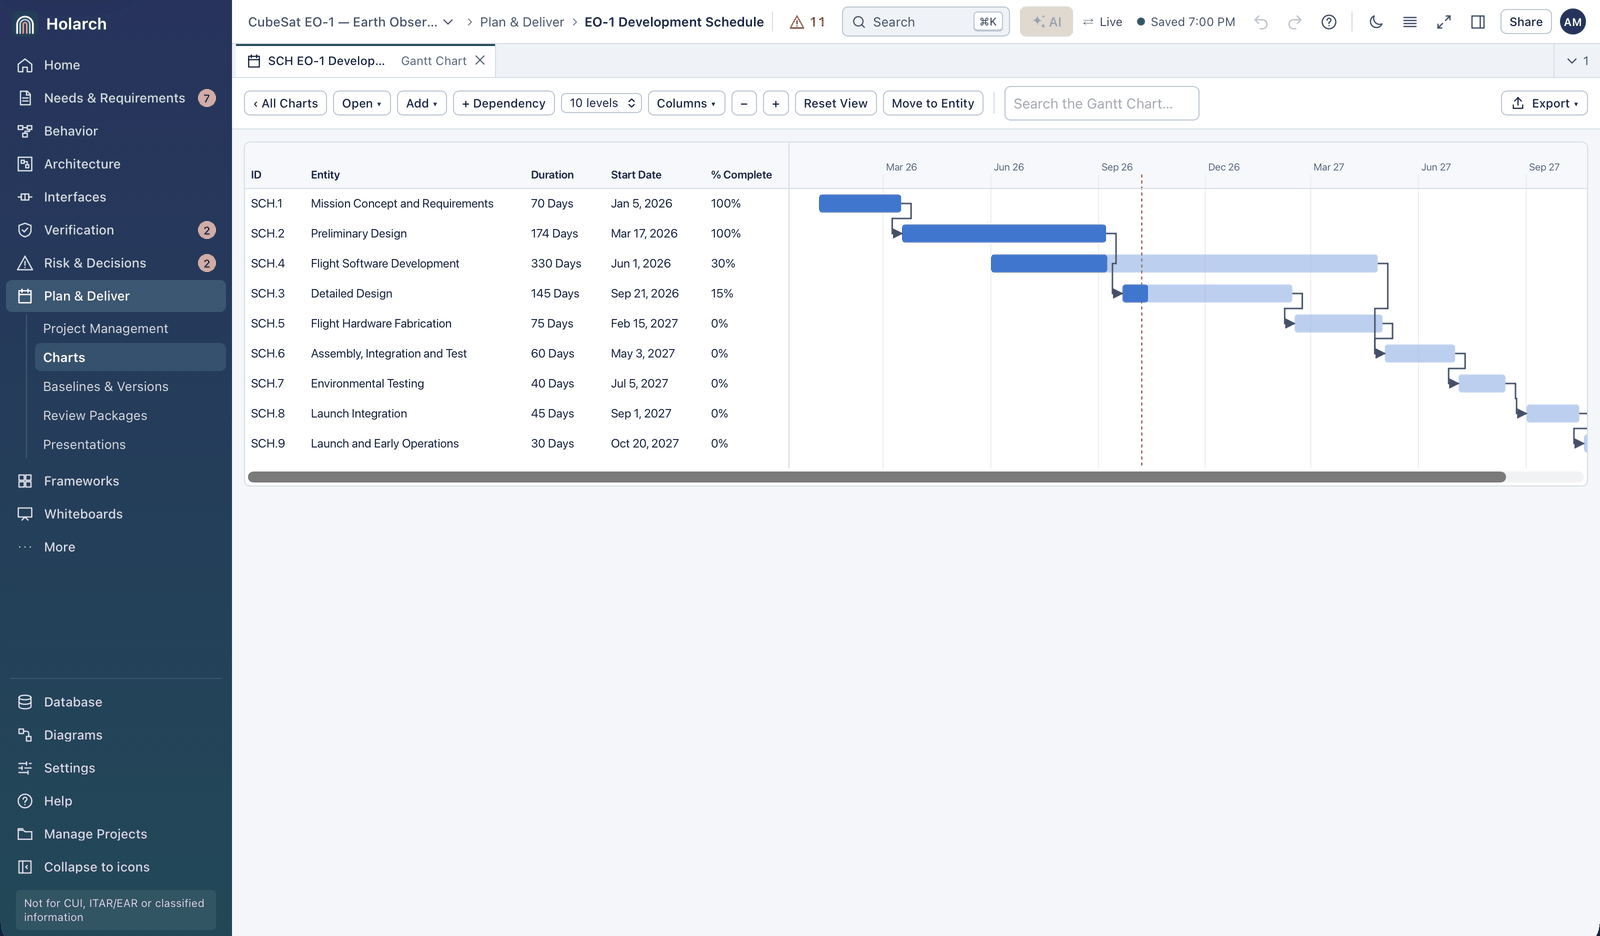Open Presentations subitem
The image size is (1600, 936).
pyautogui.click(x=130, y=444)
